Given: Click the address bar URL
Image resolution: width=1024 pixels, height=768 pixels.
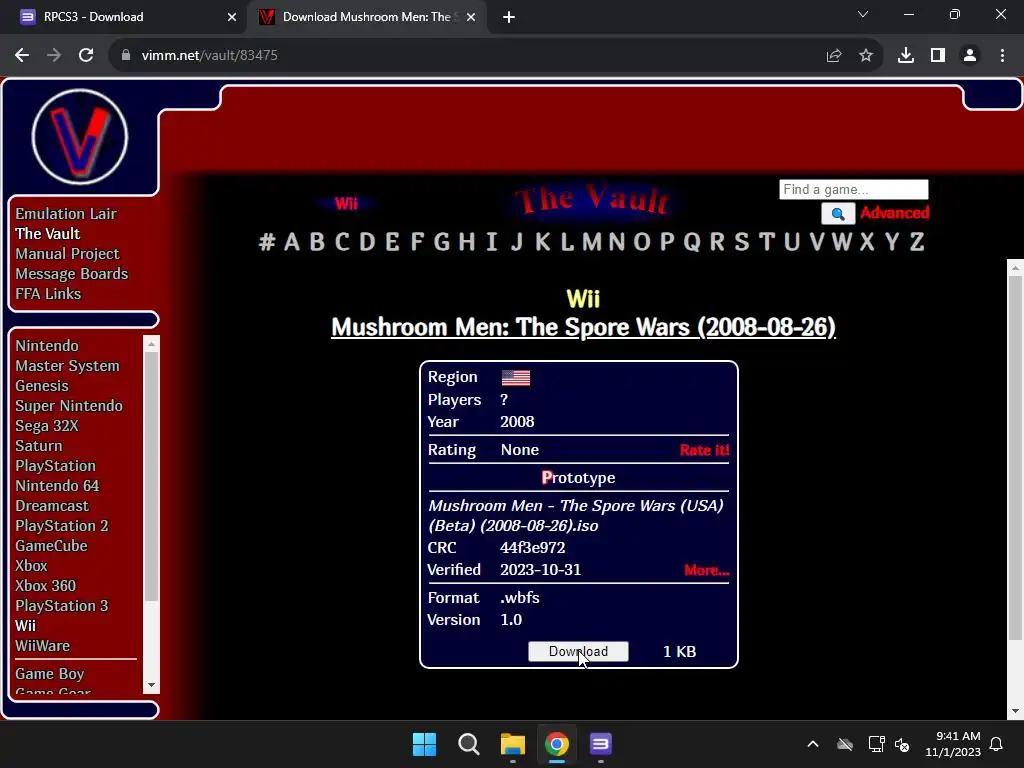Looking at the screenshot, I should 210,56.
